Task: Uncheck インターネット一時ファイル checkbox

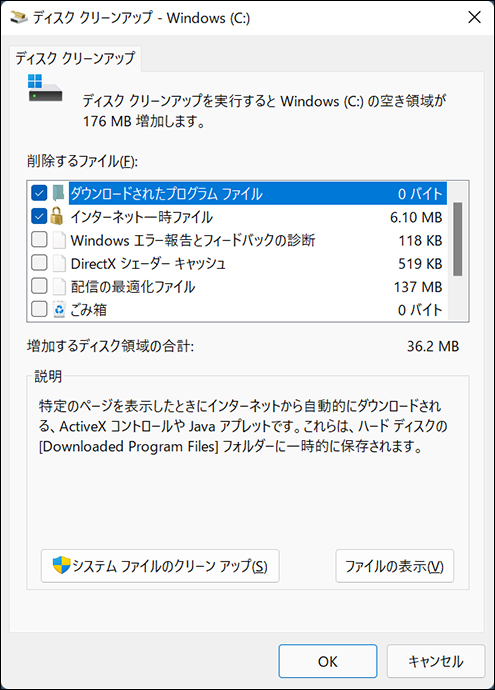Action: 39,216
